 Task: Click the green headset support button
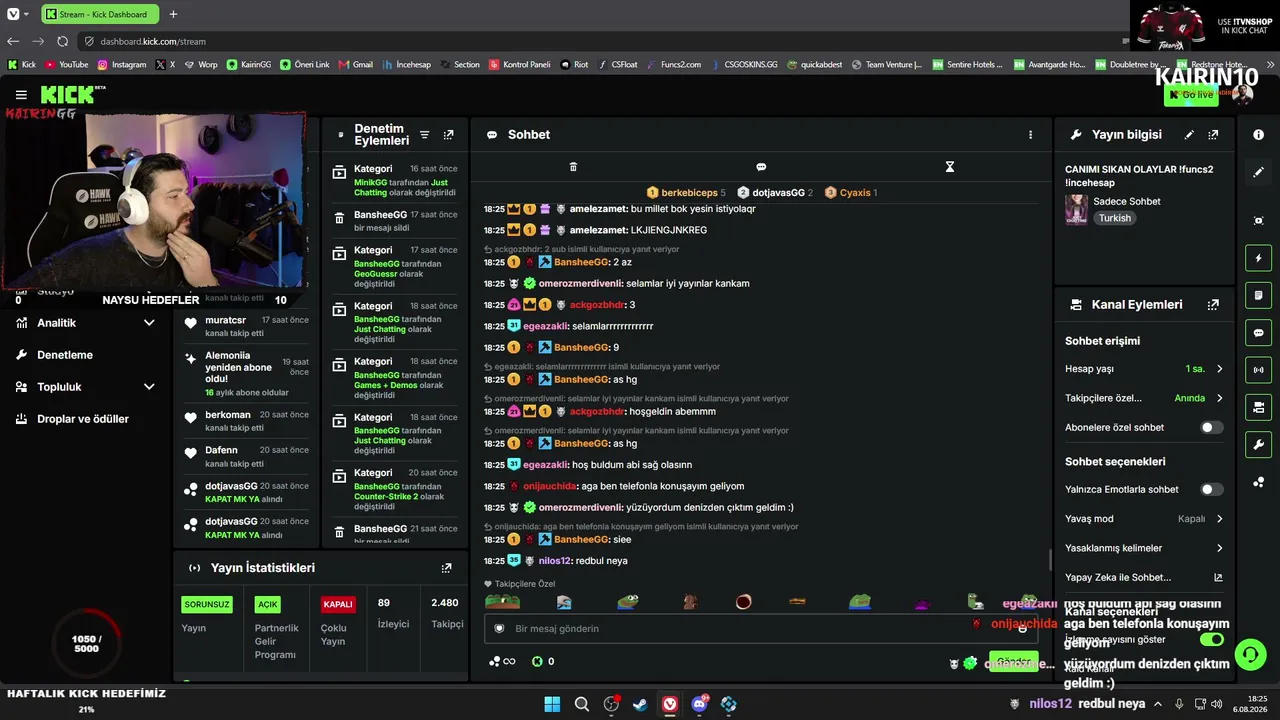point(1250,655)
